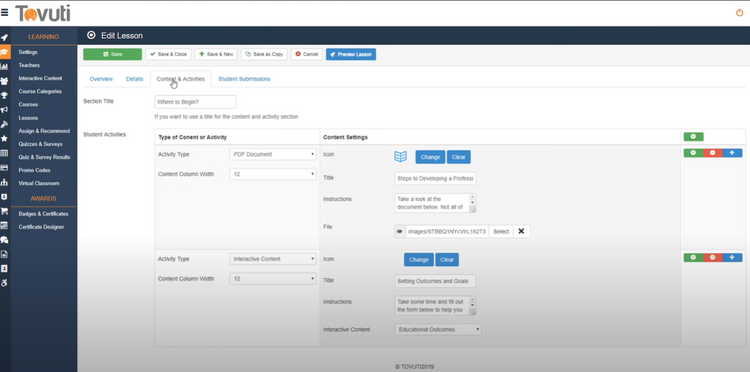Preview file with the eye button
Image resolution: width=750 pixels, height=372 pixels.
coord(400,231)
